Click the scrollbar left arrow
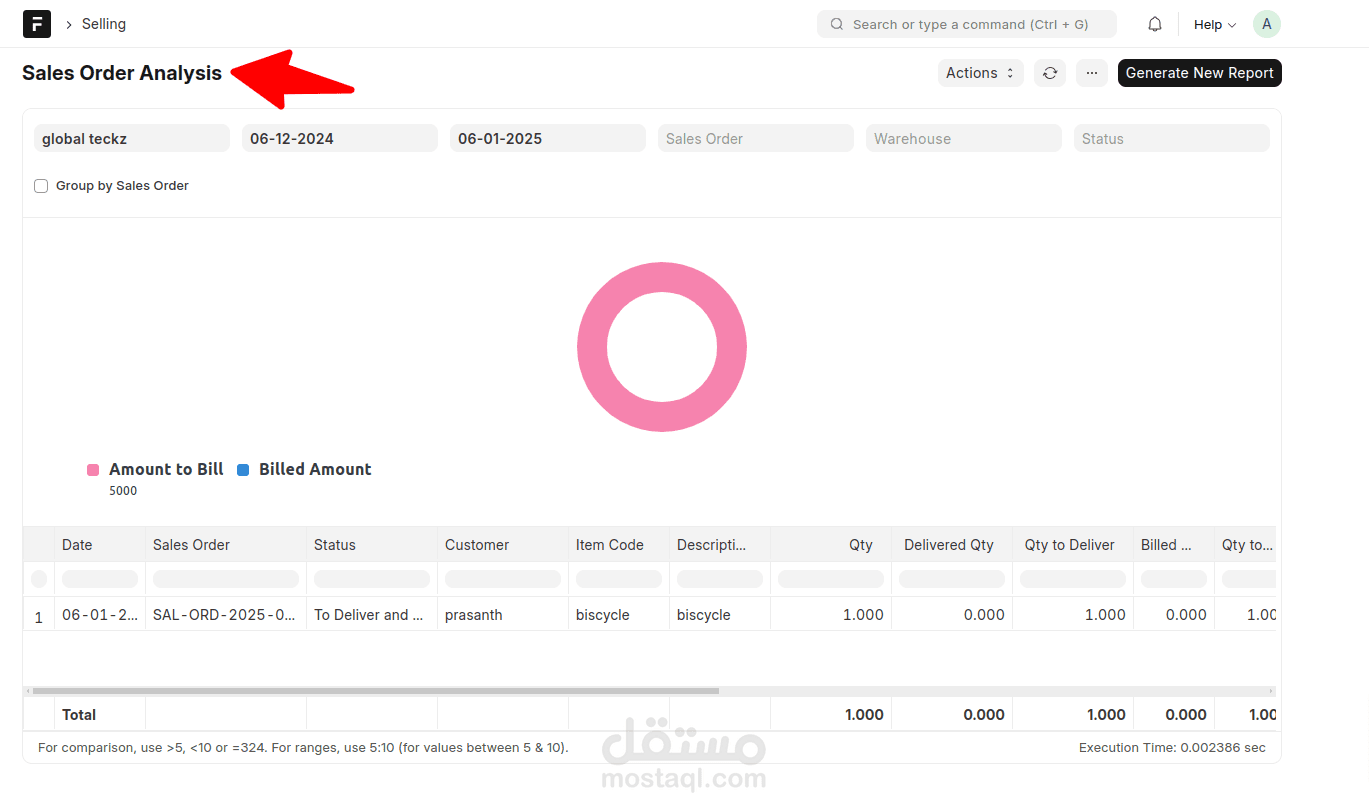This screenshot has height=809, width=1369. (x=27, y=691)
